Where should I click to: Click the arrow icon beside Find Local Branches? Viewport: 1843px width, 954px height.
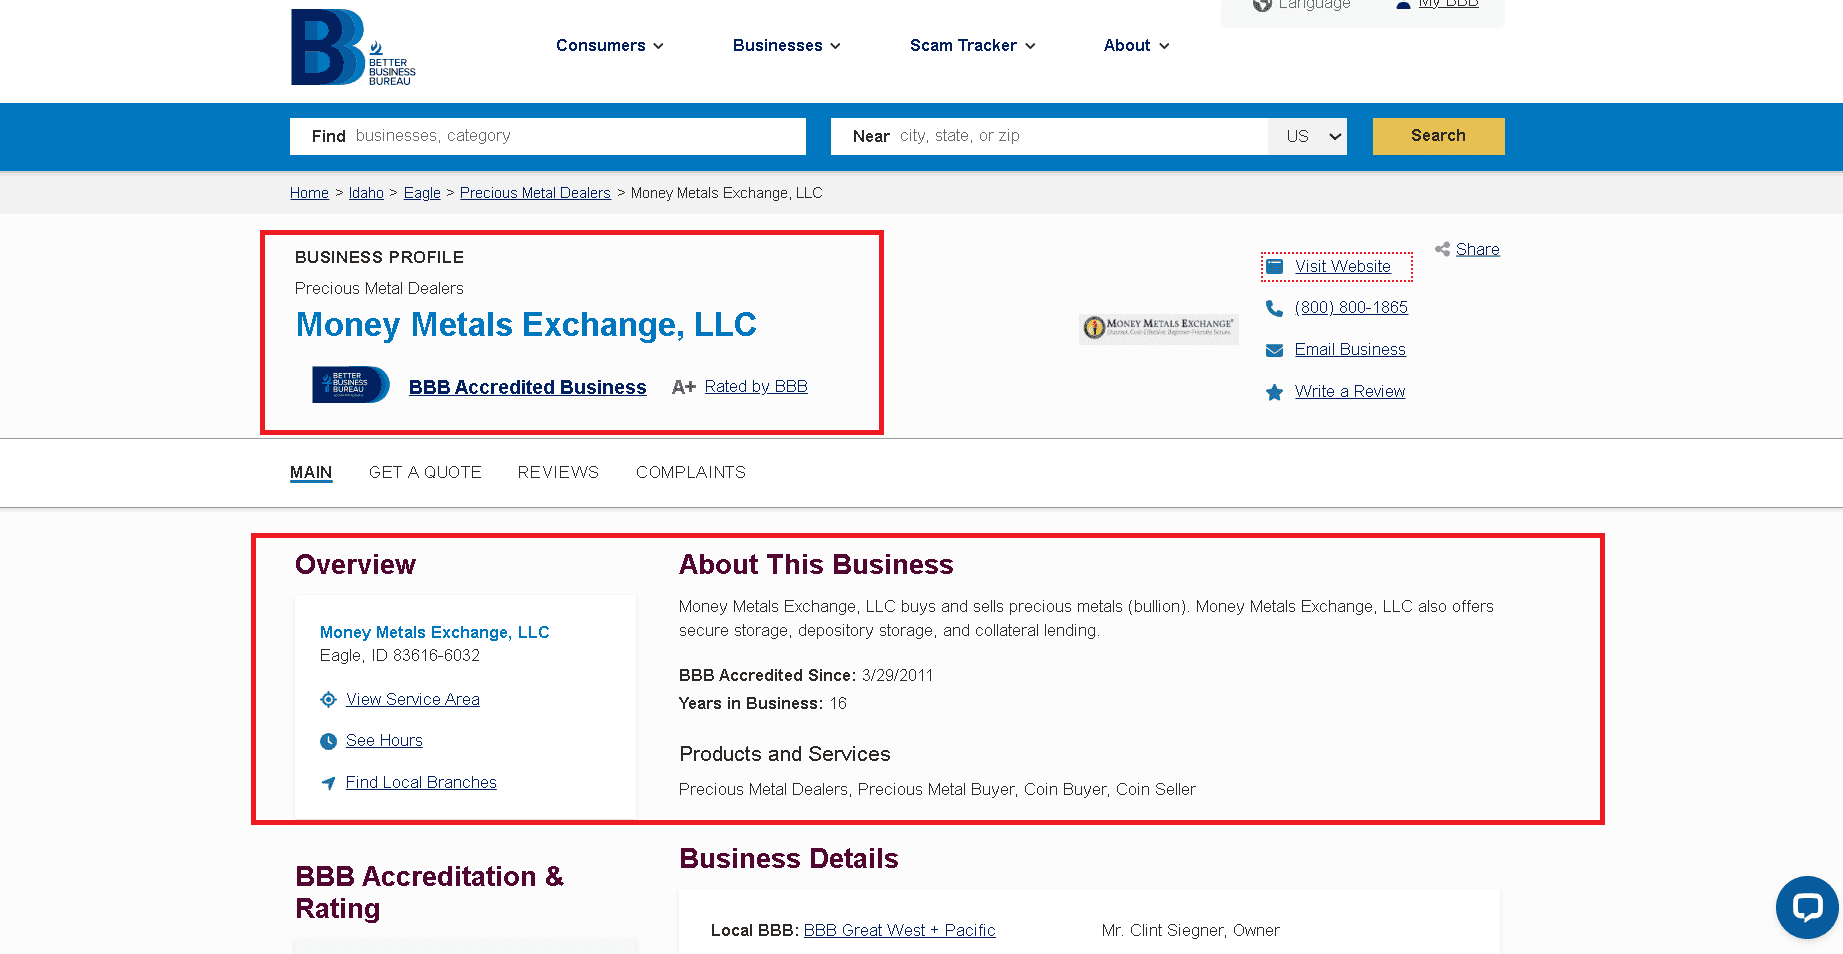(328, 783)
